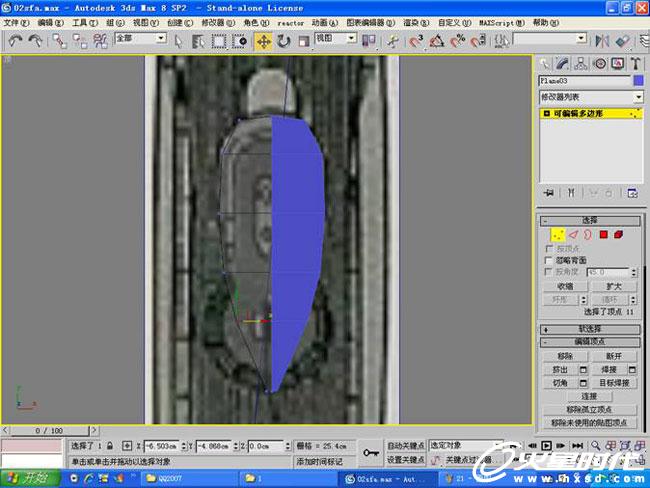The height and width of the screenshot is (488, 650).
Task: Select Border sub-object level icon
Action: pos(588,235)
